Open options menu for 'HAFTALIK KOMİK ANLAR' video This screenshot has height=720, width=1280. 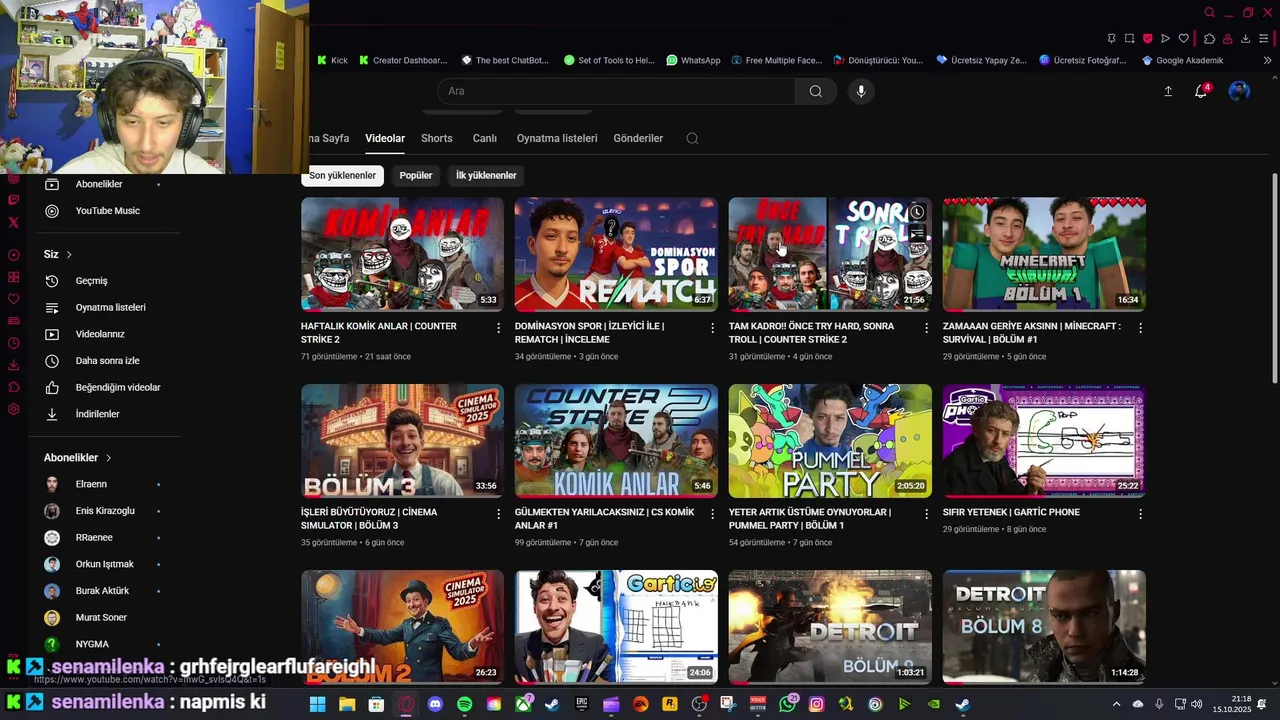point(498,328)
